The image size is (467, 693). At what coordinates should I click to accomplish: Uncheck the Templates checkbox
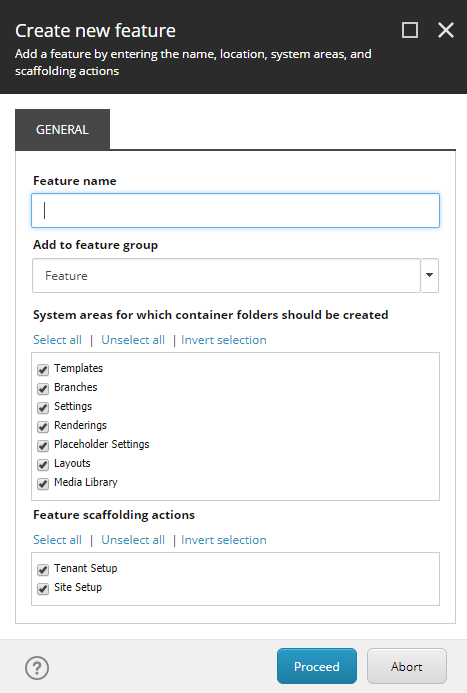pos(43,369)
